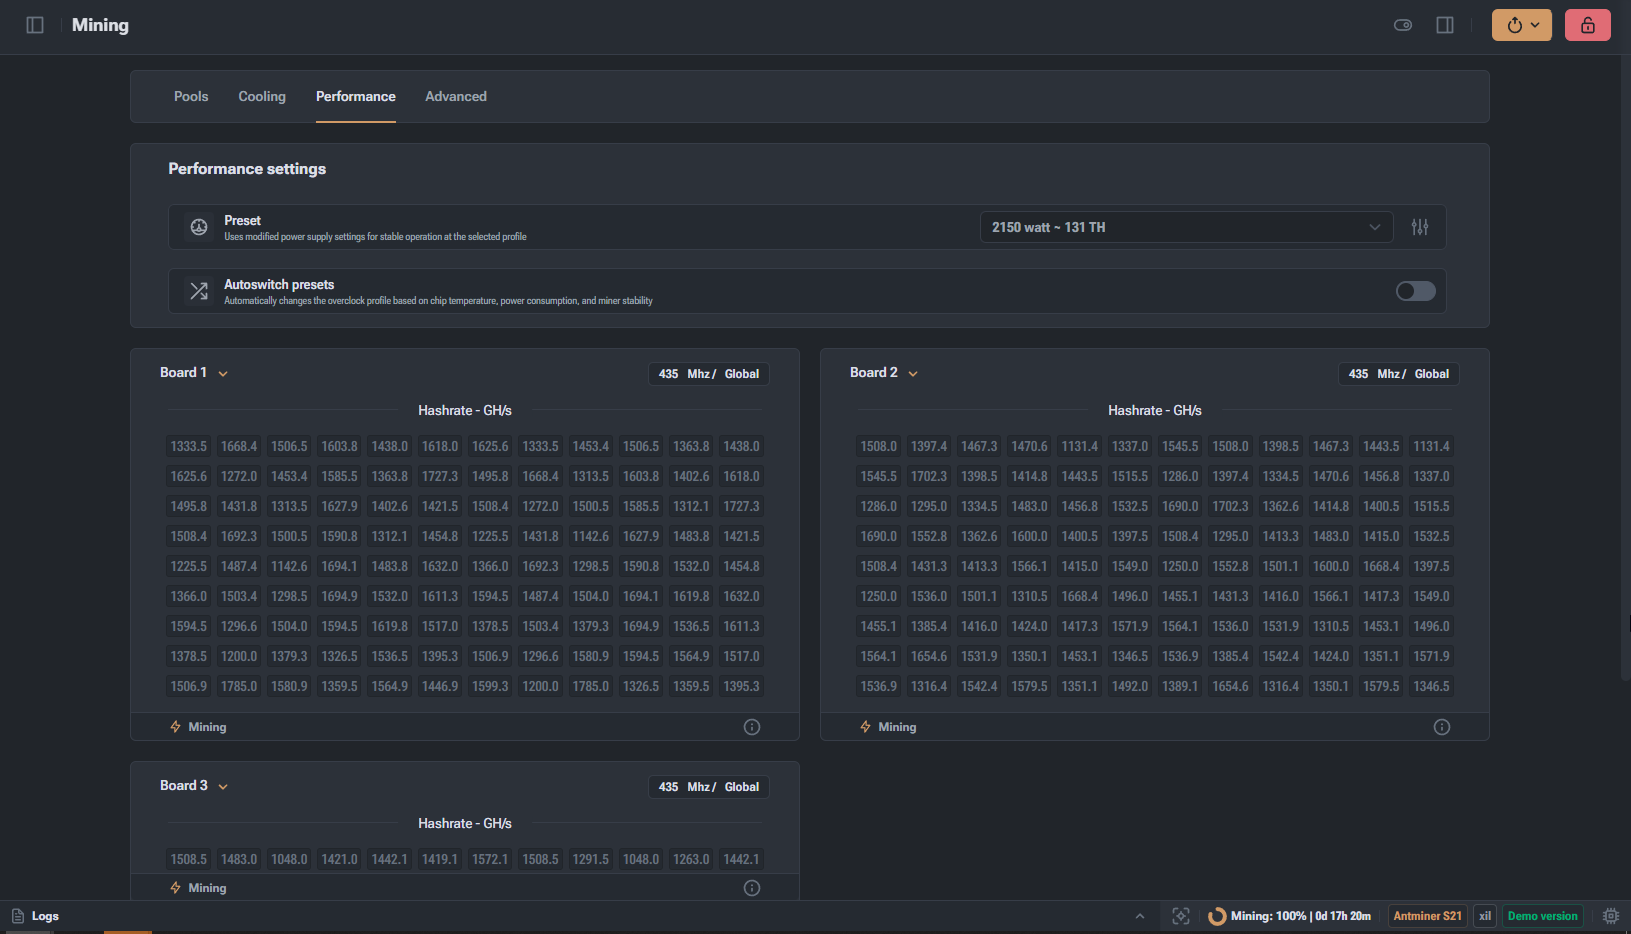Expand the bottom panel up-chevron
The image size is (1631, 934).
coord(1140,916)
